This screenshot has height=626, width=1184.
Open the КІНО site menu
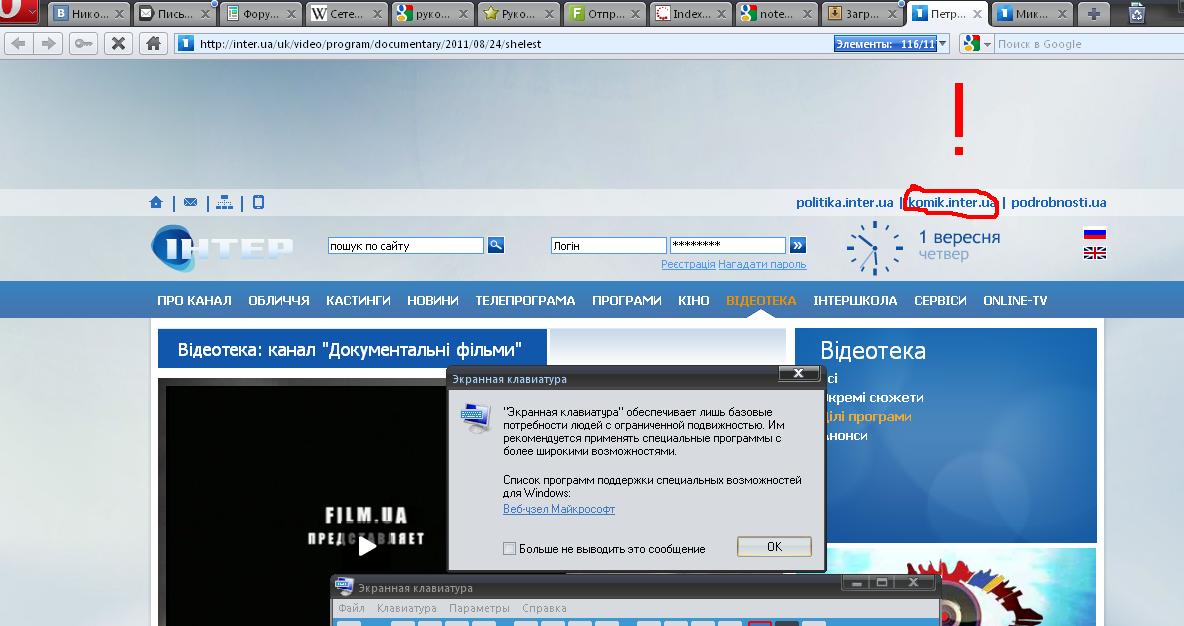point(693,301)
